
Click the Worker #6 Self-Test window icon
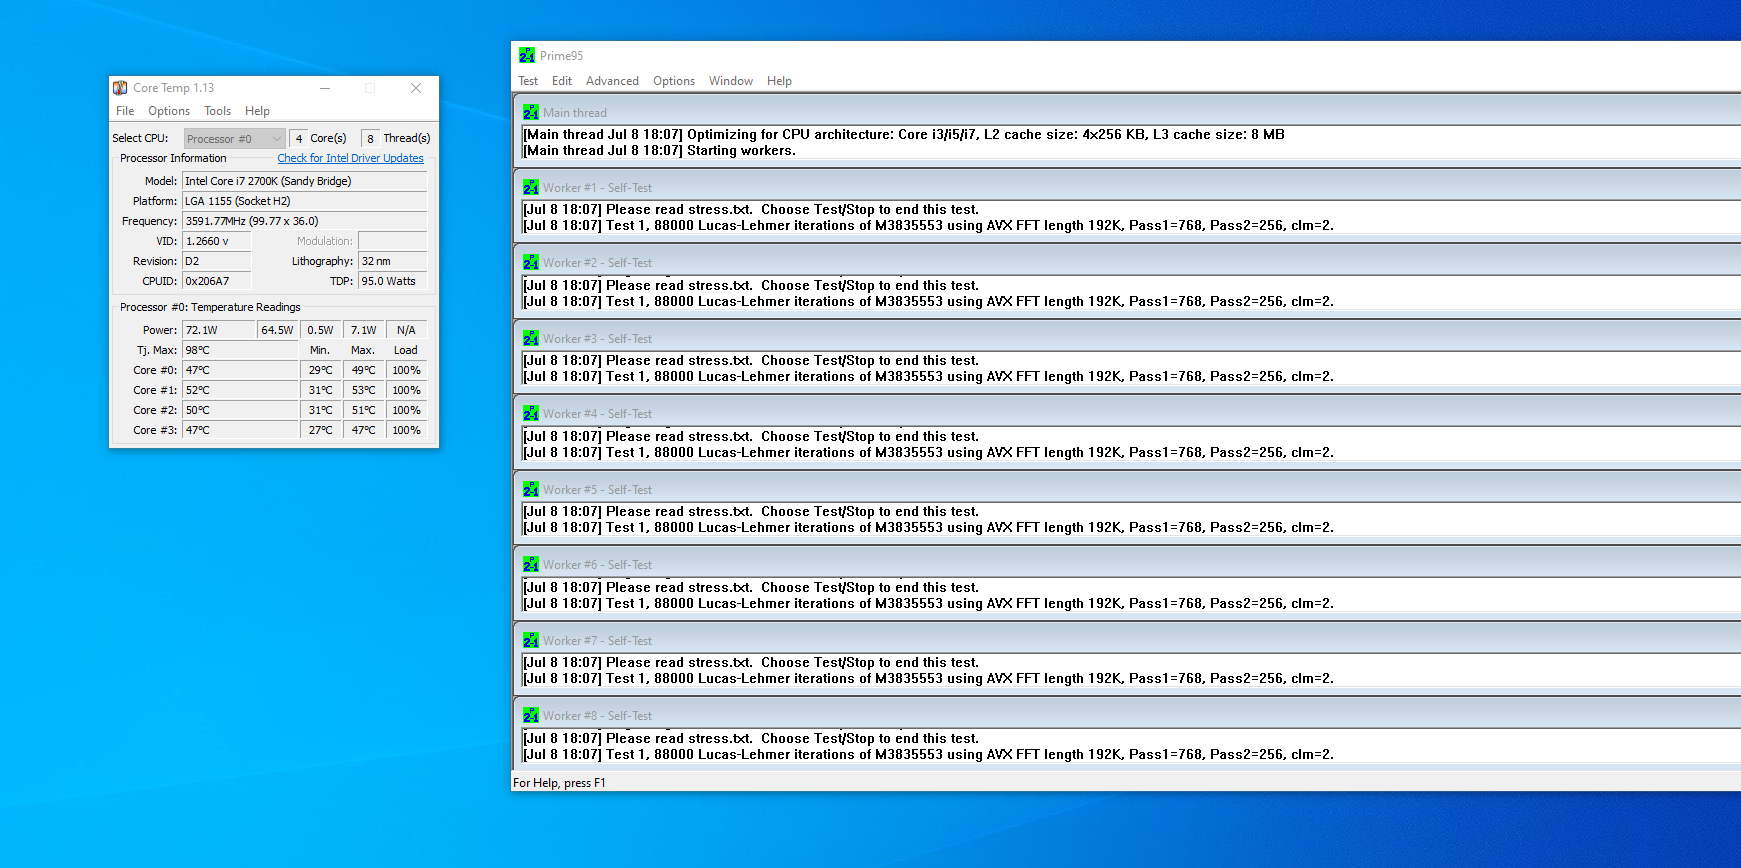pos(531,565)
